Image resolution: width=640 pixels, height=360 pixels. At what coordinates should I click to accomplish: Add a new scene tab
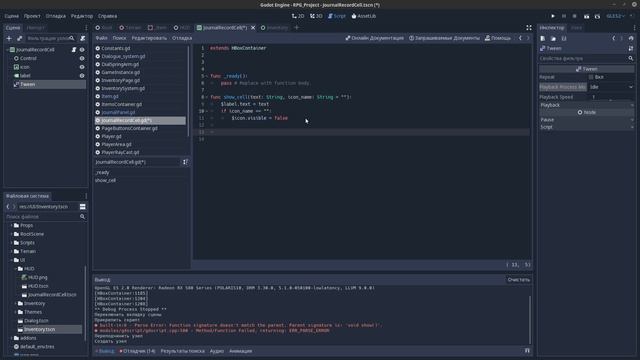point(297,28)
